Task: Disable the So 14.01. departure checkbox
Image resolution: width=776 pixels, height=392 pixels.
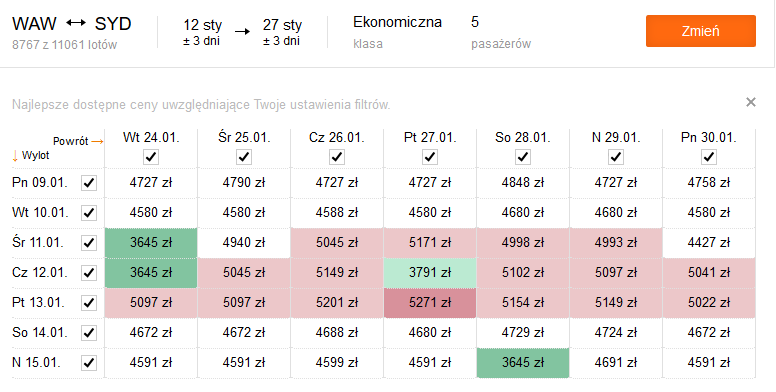Action: tap(89, 333)
